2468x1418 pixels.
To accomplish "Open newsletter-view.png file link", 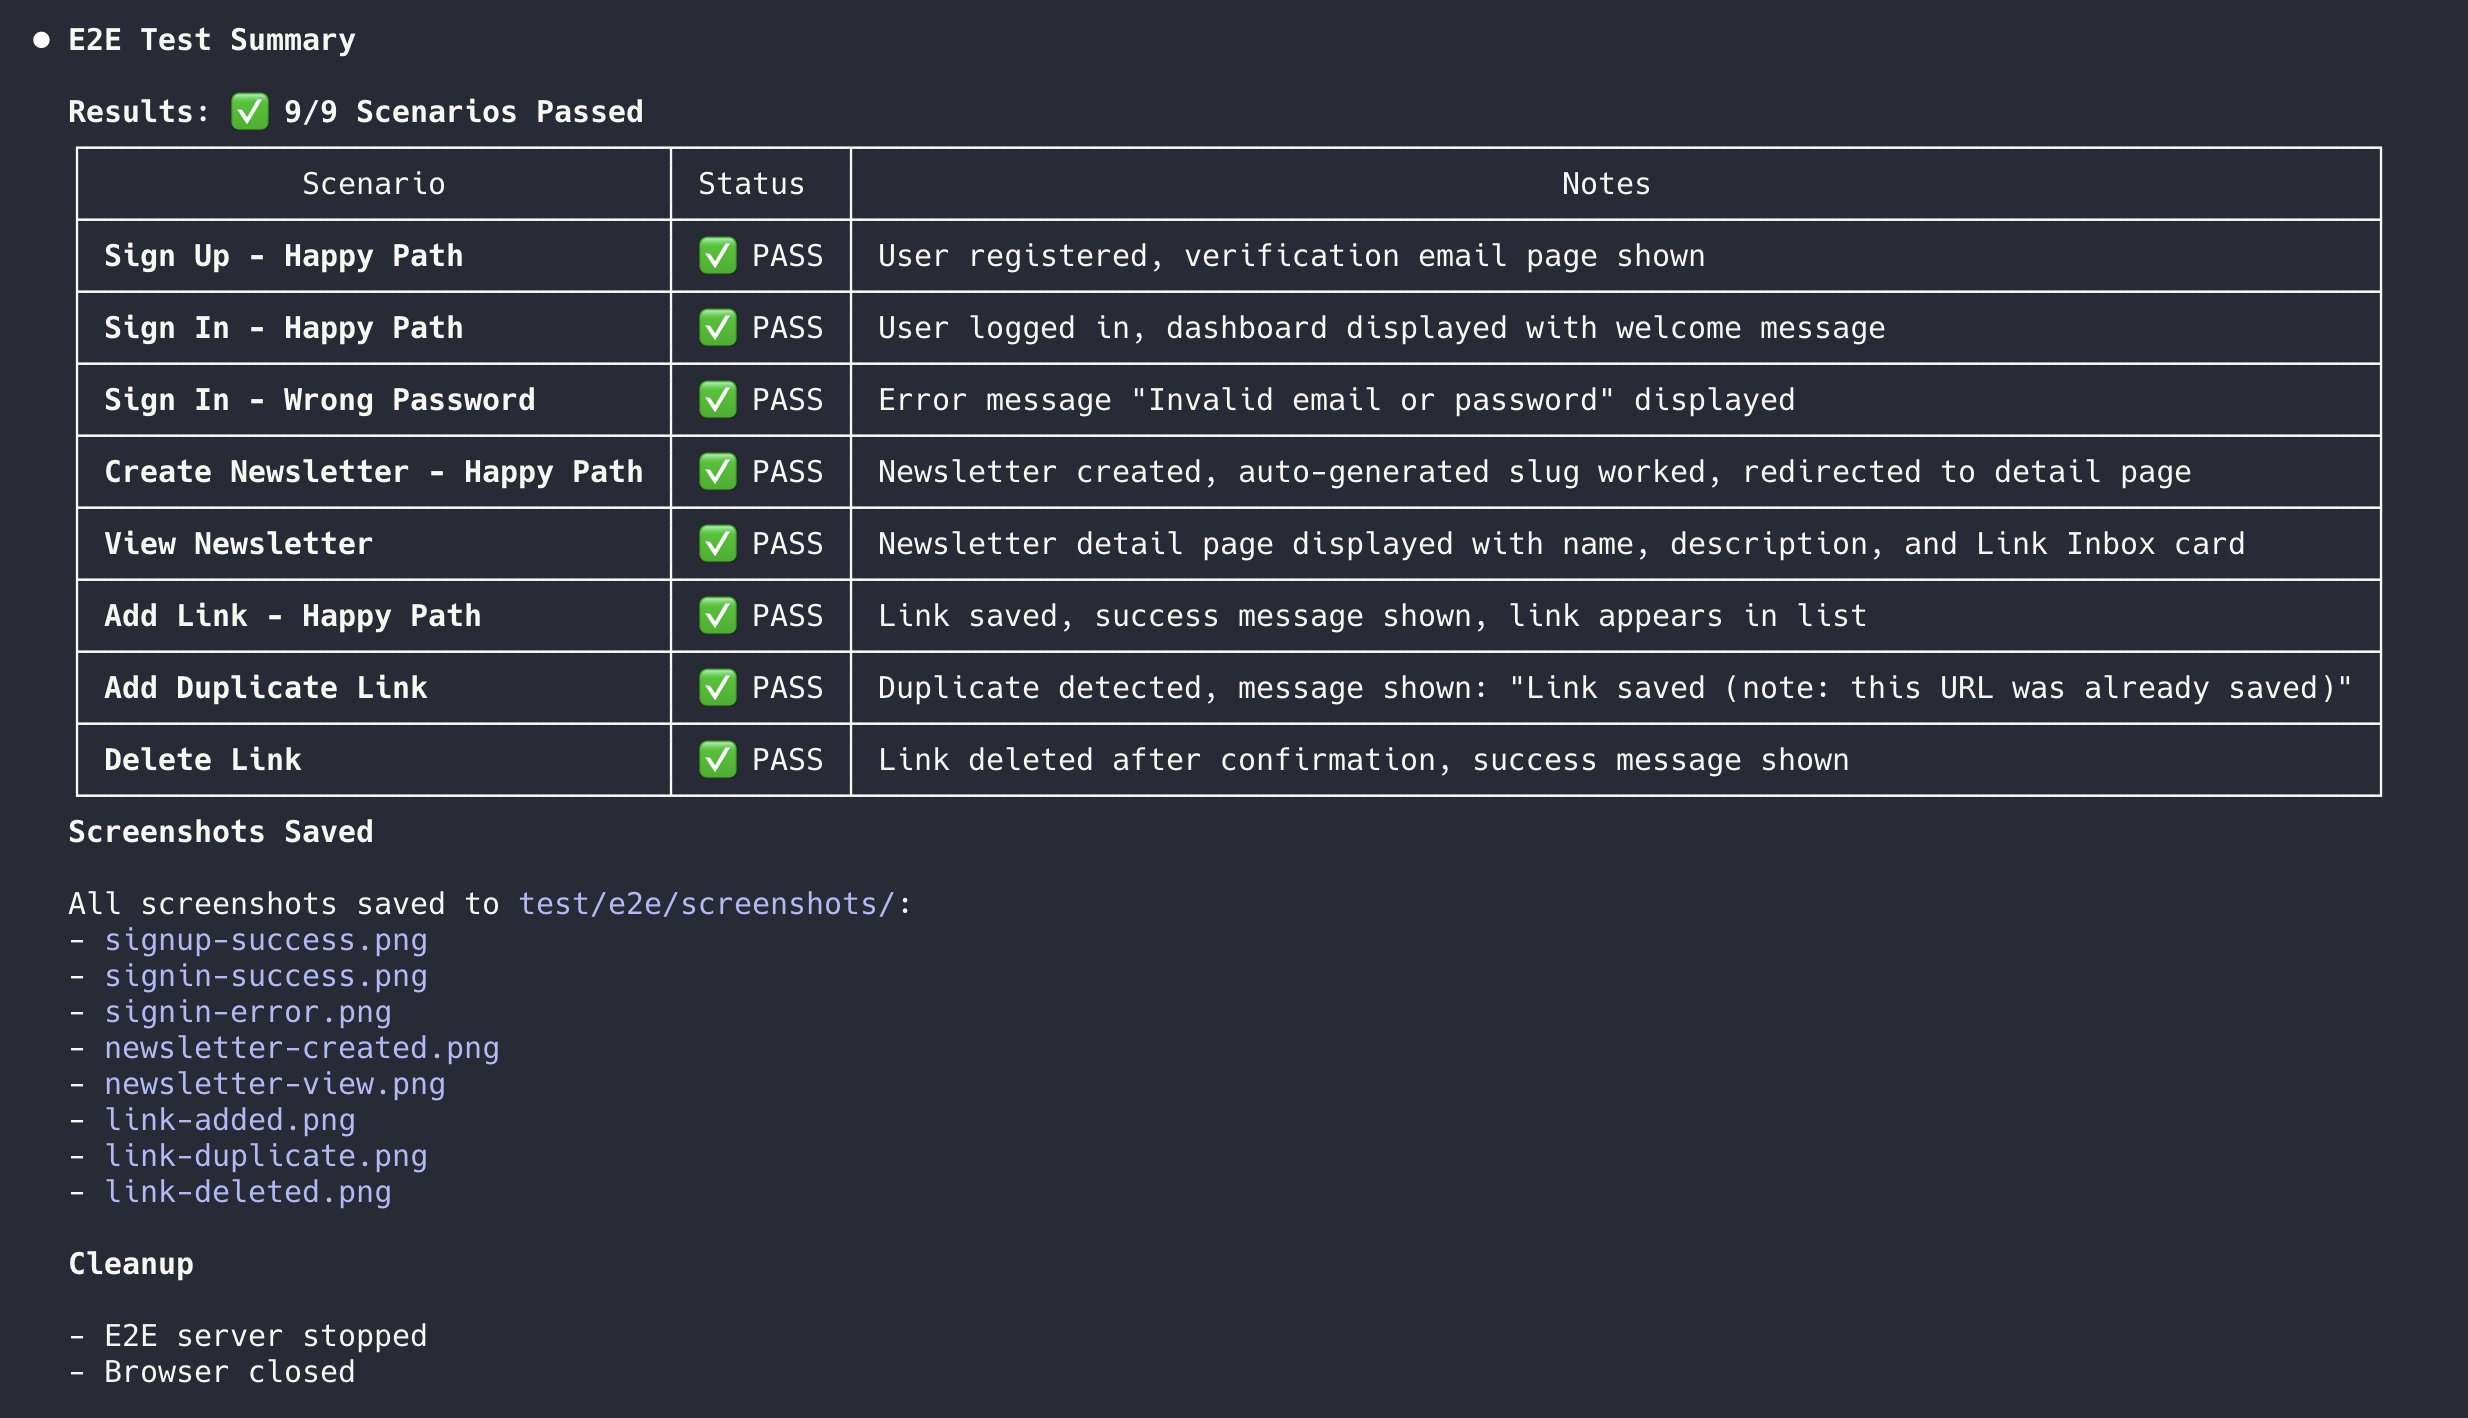I will (275, 1084).
